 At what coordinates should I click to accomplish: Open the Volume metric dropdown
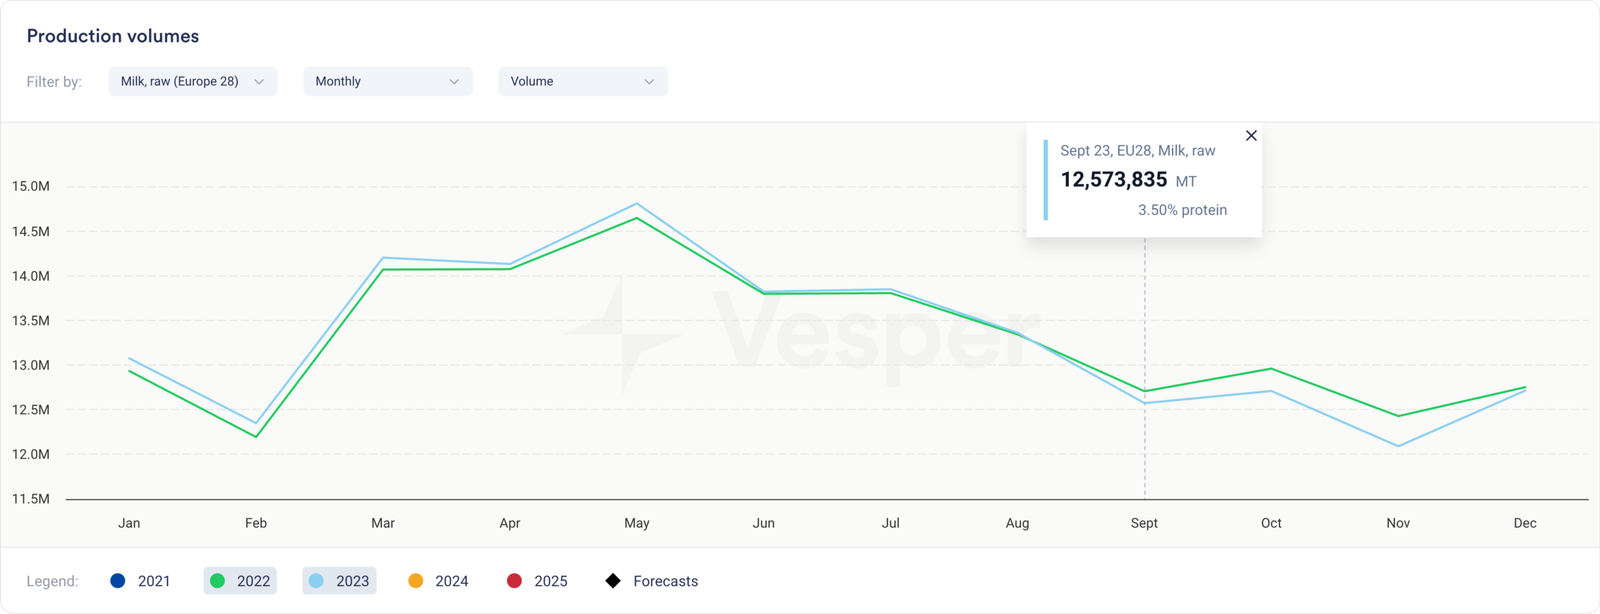pos(582,82)
